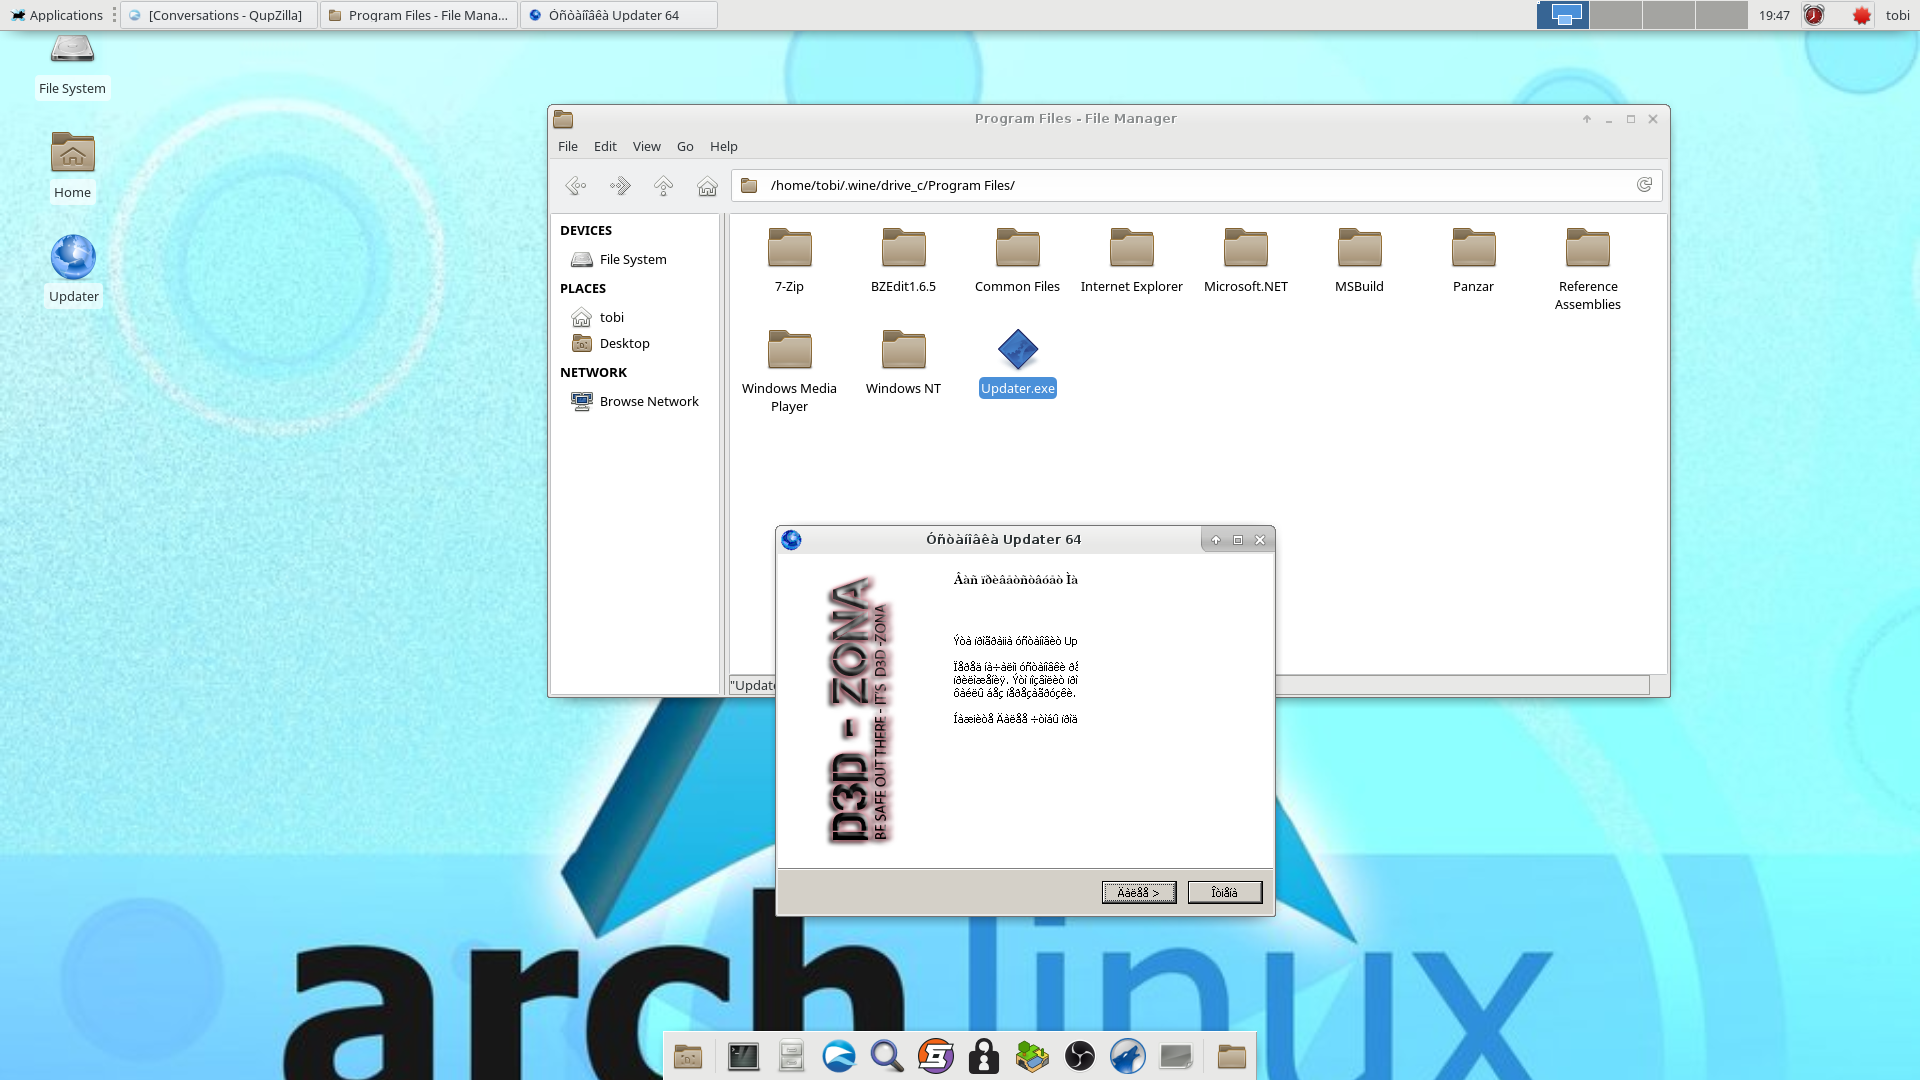Open tobi user menu in panel

point(1898,15)
